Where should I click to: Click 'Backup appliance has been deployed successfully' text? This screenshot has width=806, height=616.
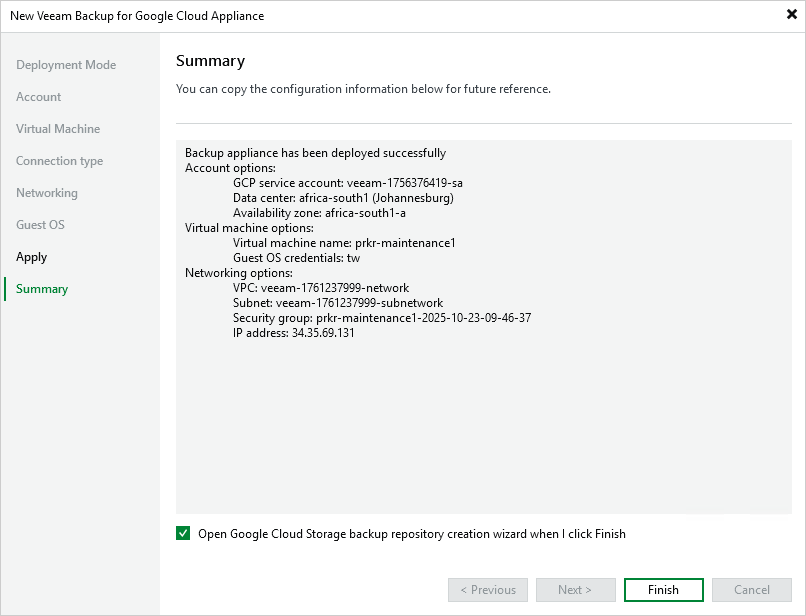point(315,153)
